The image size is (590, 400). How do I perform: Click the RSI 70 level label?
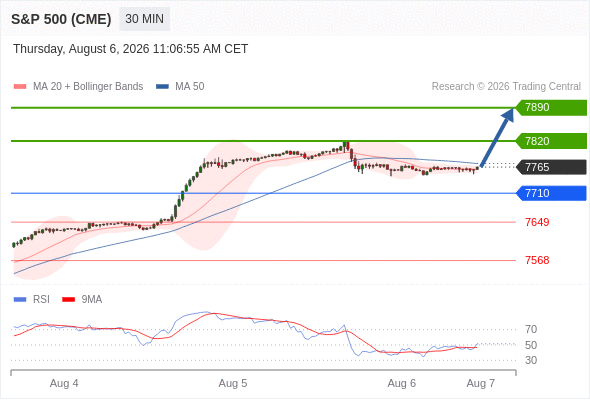(531, 330)
